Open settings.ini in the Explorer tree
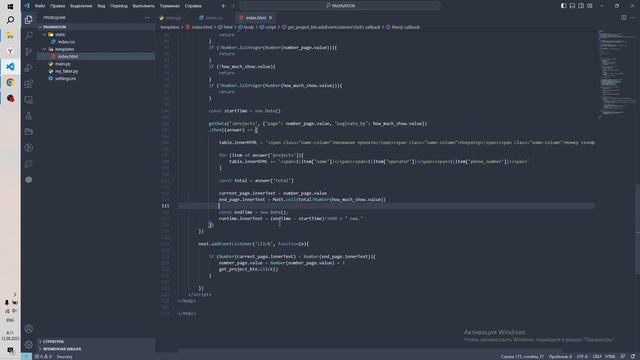The width and height of the screenshot is (640, 360). pos(96,78)
